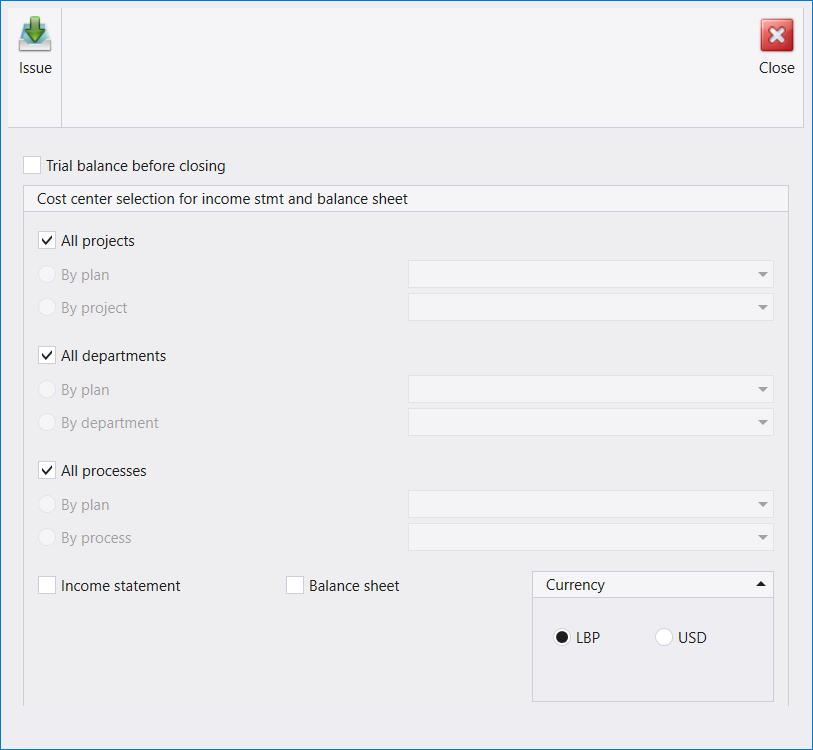Click the Close label text

coord(776,68)
